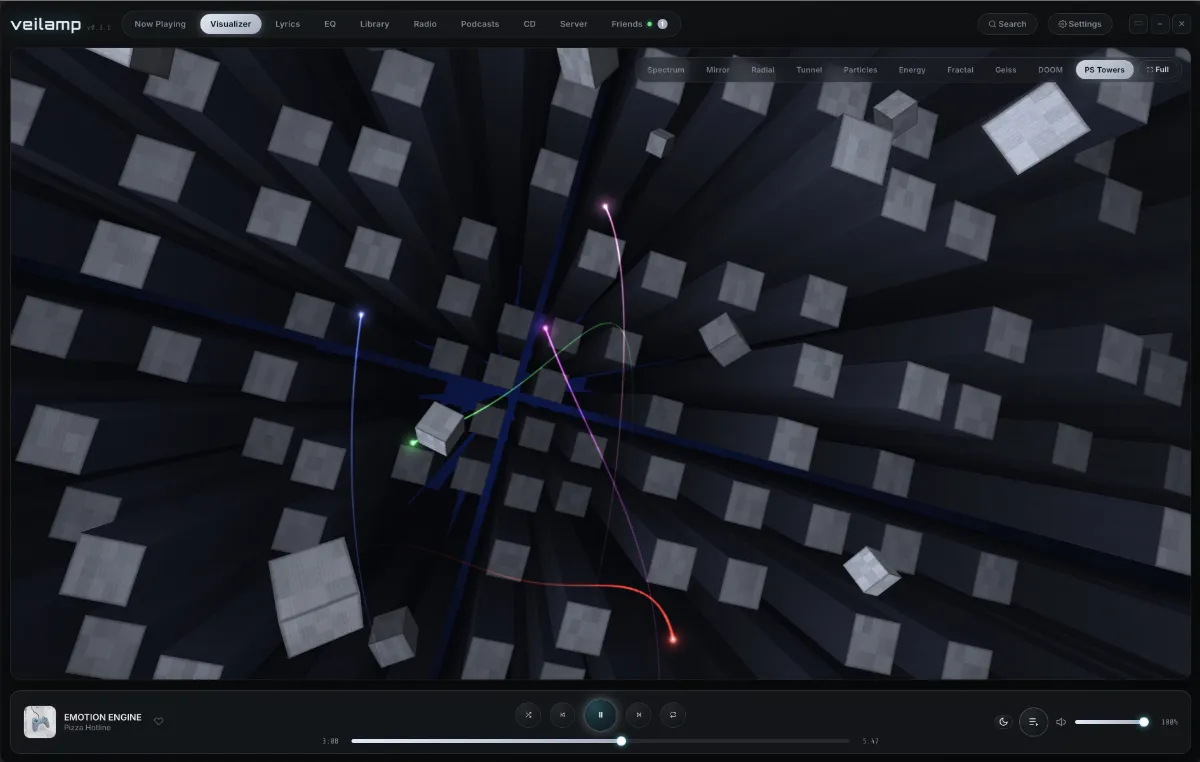This screenshot has height=762, width=1200.
Task: Favorite EMOTION ENGINE with the heart icon
Action: tap(159, 721)
